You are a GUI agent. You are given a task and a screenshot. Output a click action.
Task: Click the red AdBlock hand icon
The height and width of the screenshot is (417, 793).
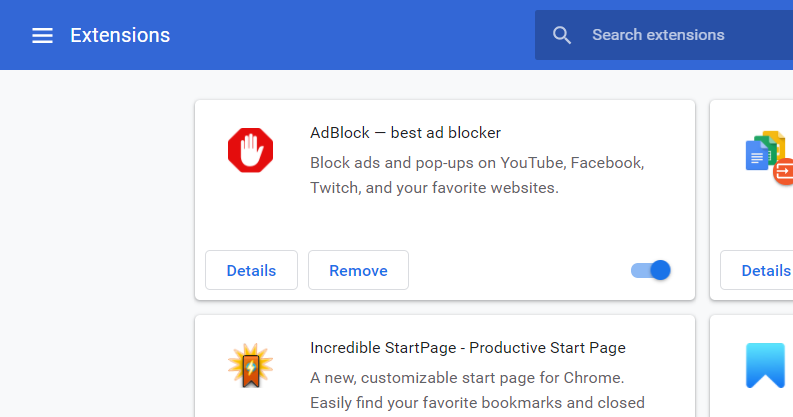[250, 150]
